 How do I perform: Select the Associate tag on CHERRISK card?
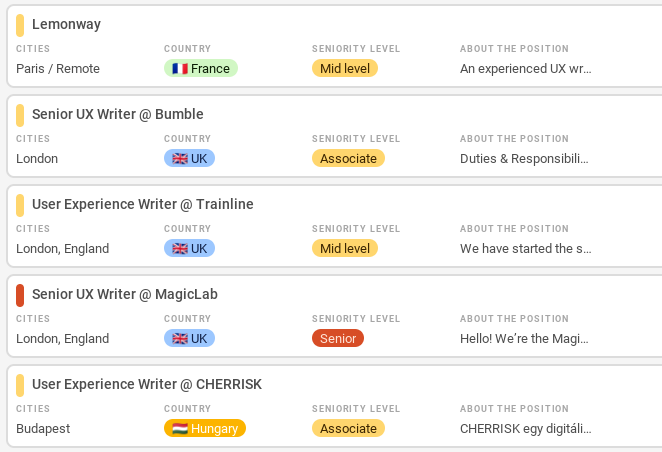(348, 429)
